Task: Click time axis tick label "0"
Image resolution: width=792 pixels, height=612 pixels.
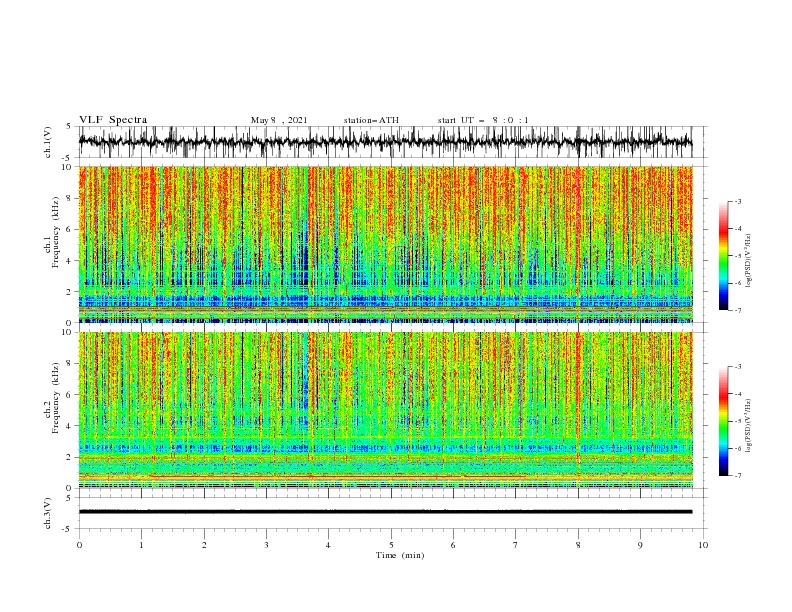Action: [79, 545]
